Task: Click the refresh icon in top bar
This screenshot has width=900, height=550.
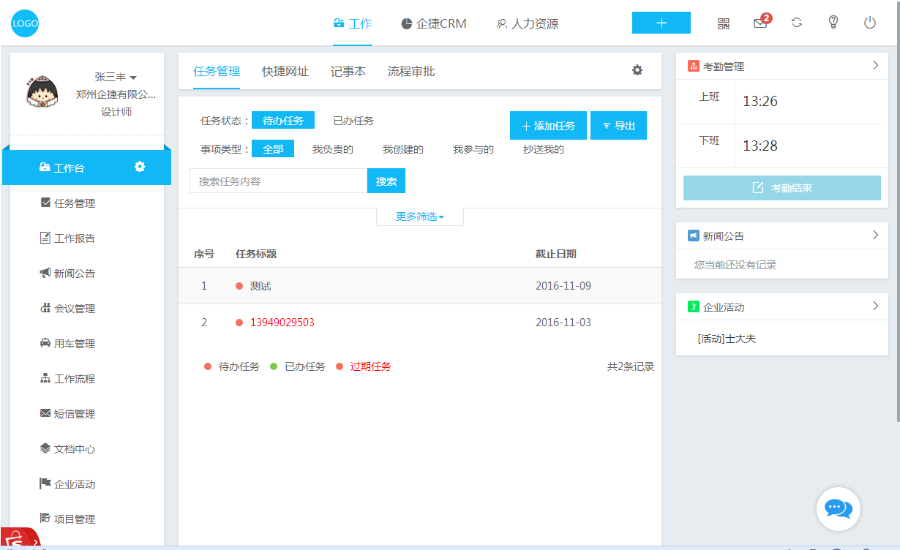Action: [797, 23]
